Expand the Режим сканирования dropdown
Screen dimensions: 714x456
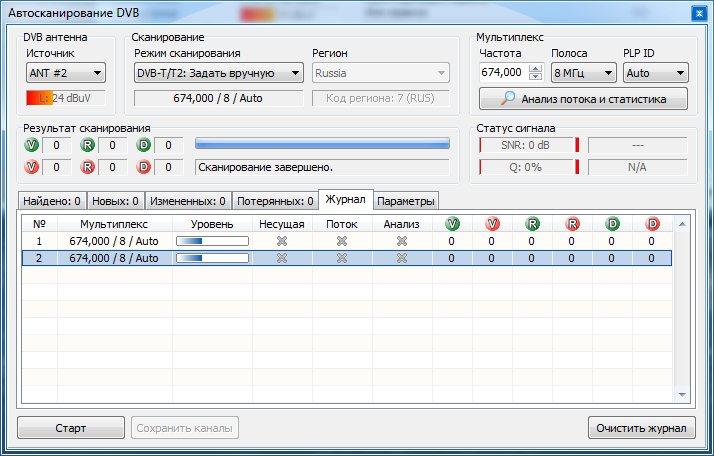[218, 73]
